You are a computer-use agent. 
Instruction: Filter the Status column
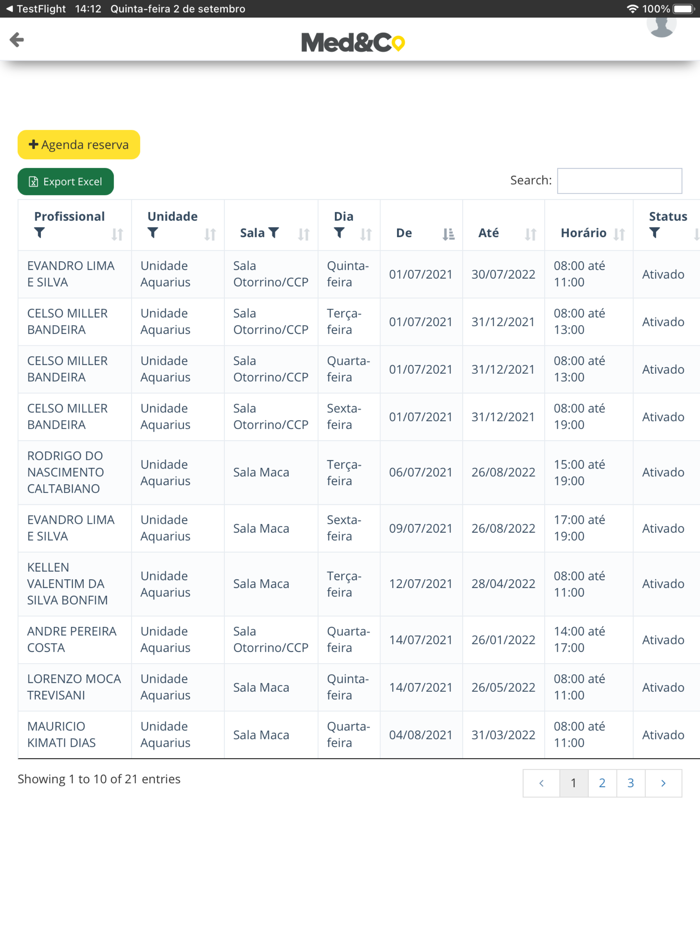[x=654, y=233]
